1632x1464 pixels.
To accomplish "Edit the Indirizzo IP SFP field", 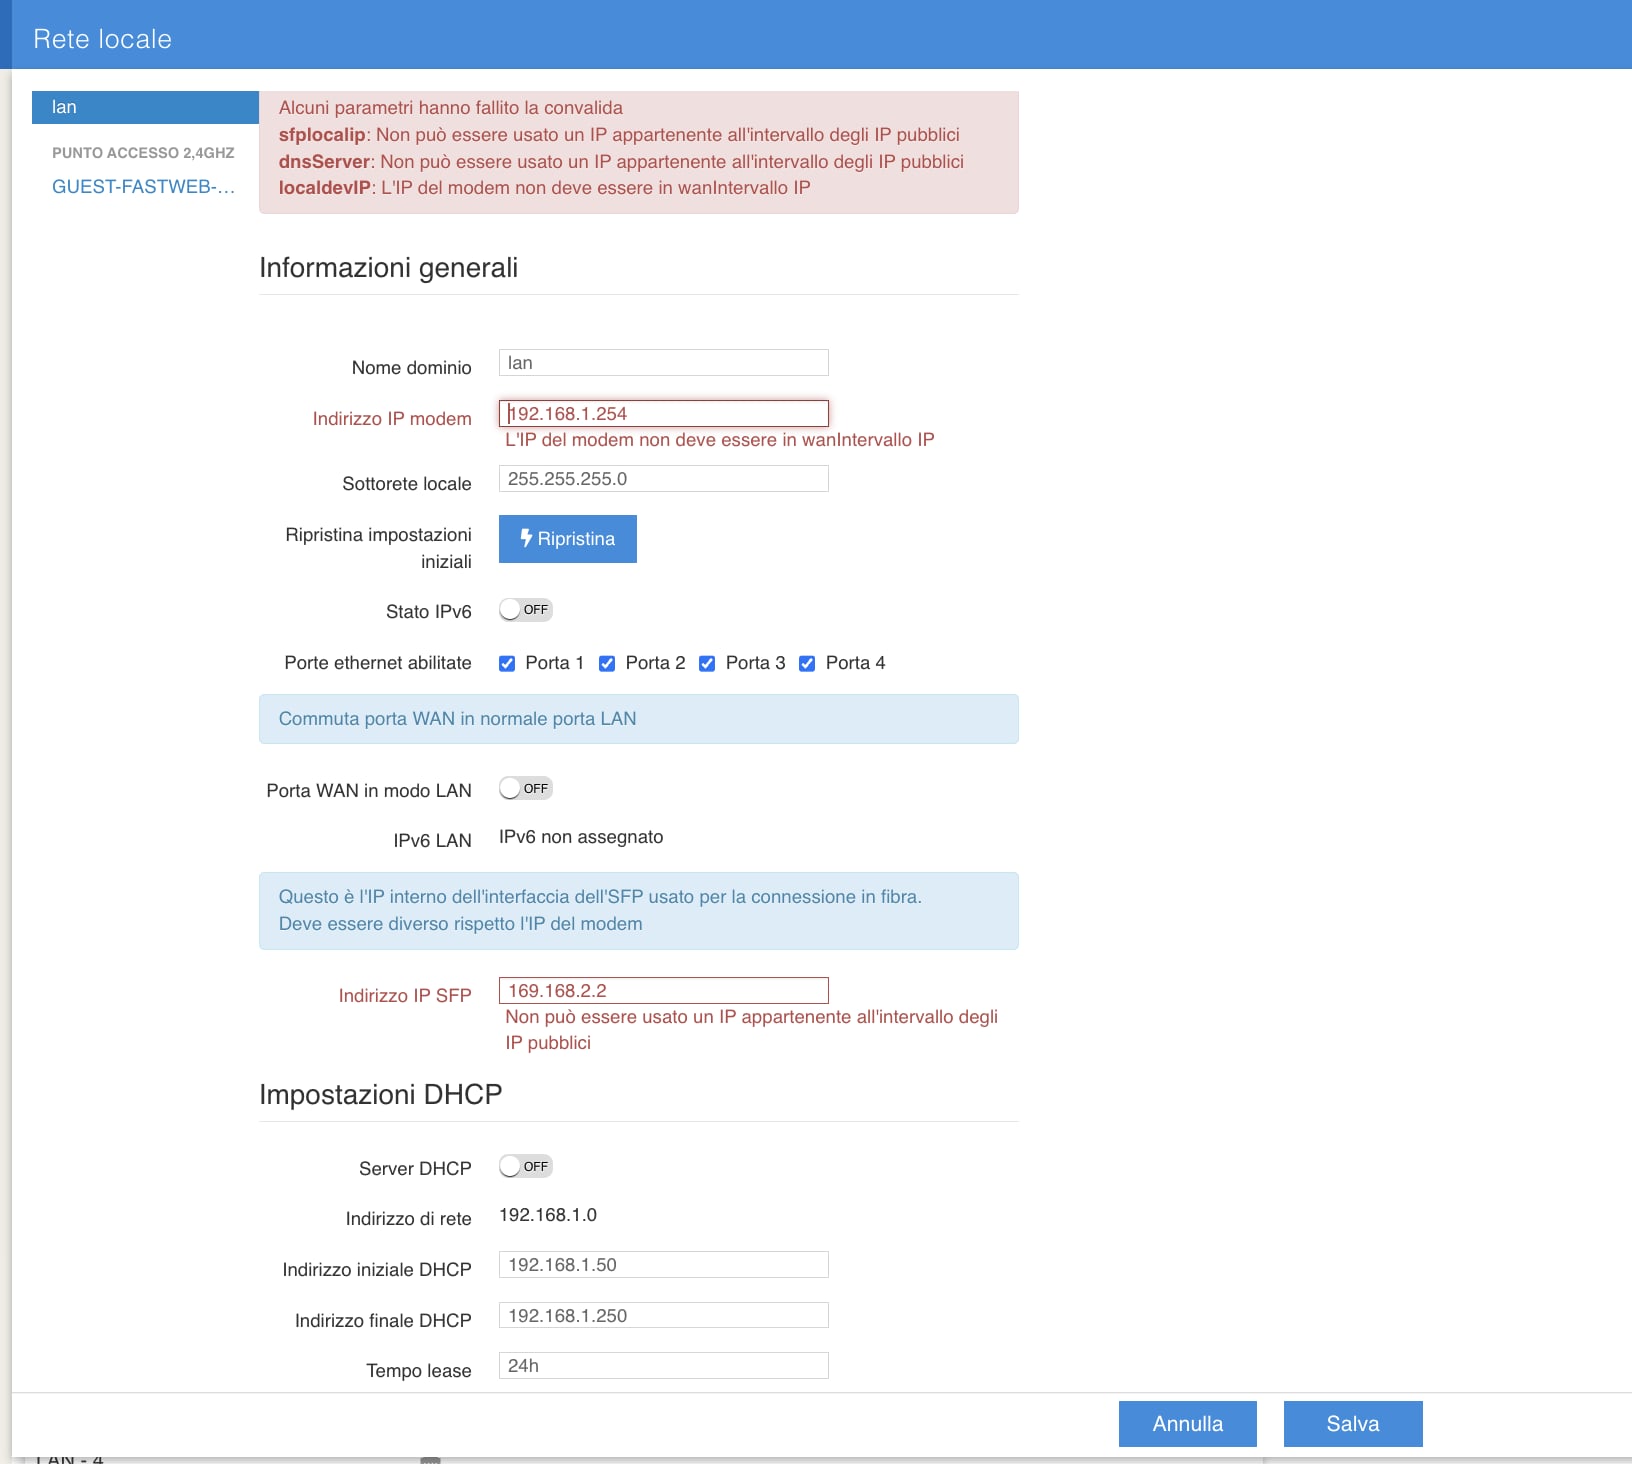I will (664, 990).
